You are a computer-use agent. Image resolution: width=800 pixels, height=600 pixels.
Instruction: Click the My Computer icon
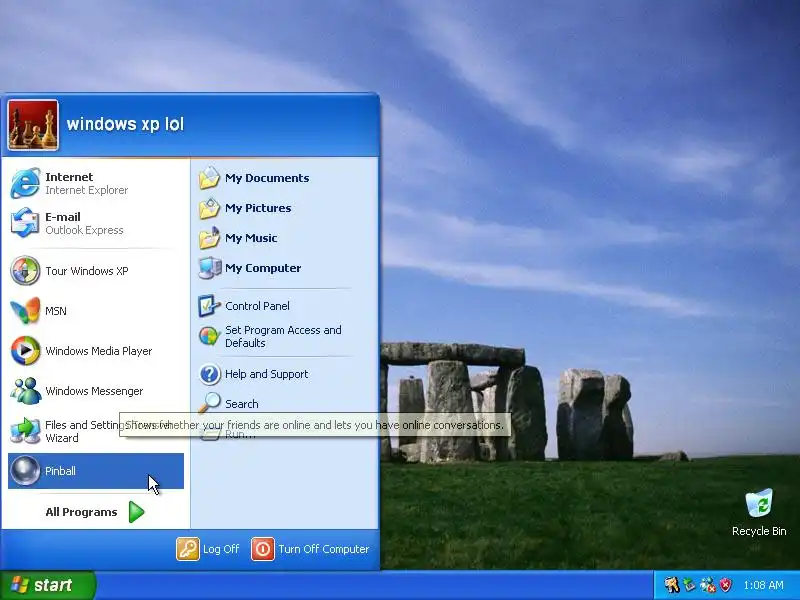(x=210, y=268)
